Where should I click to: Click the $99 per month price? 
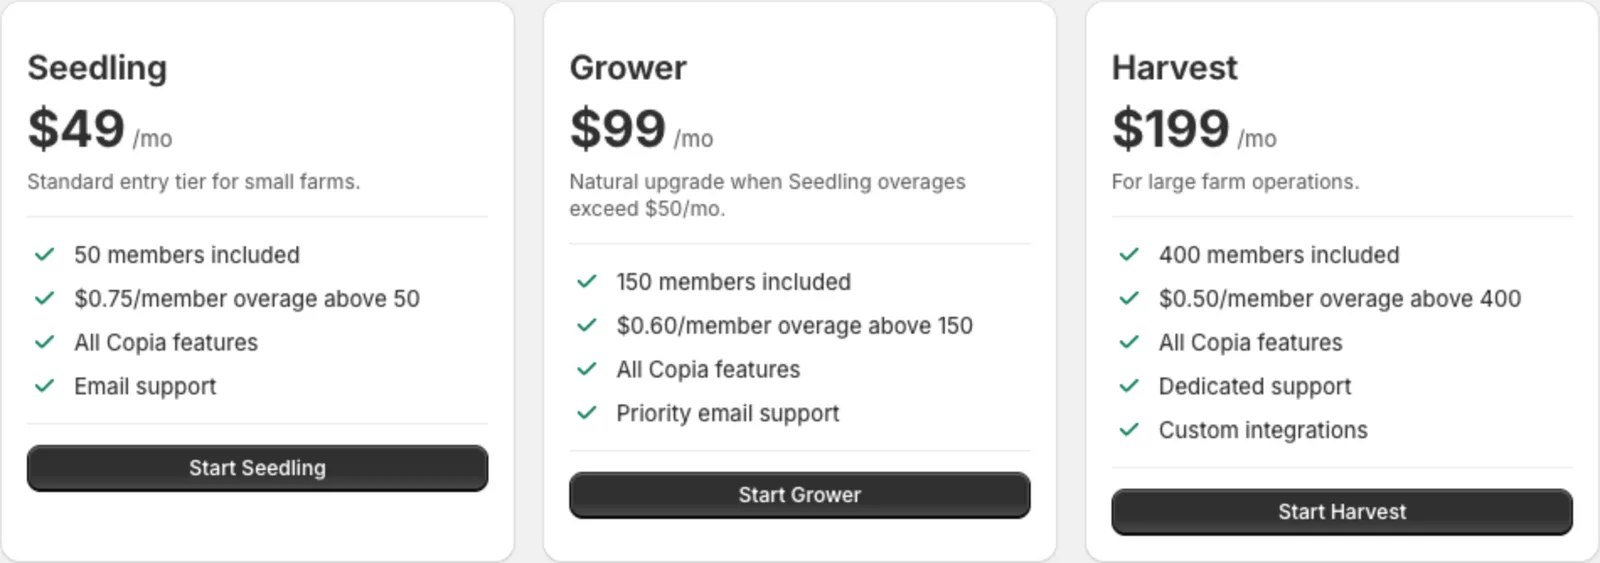pos(641,129)
